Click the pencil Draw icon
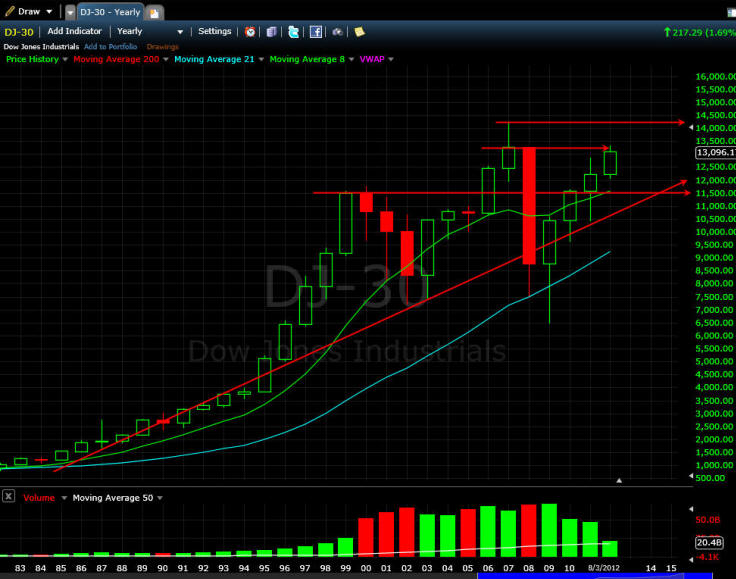 coord(10,11)
